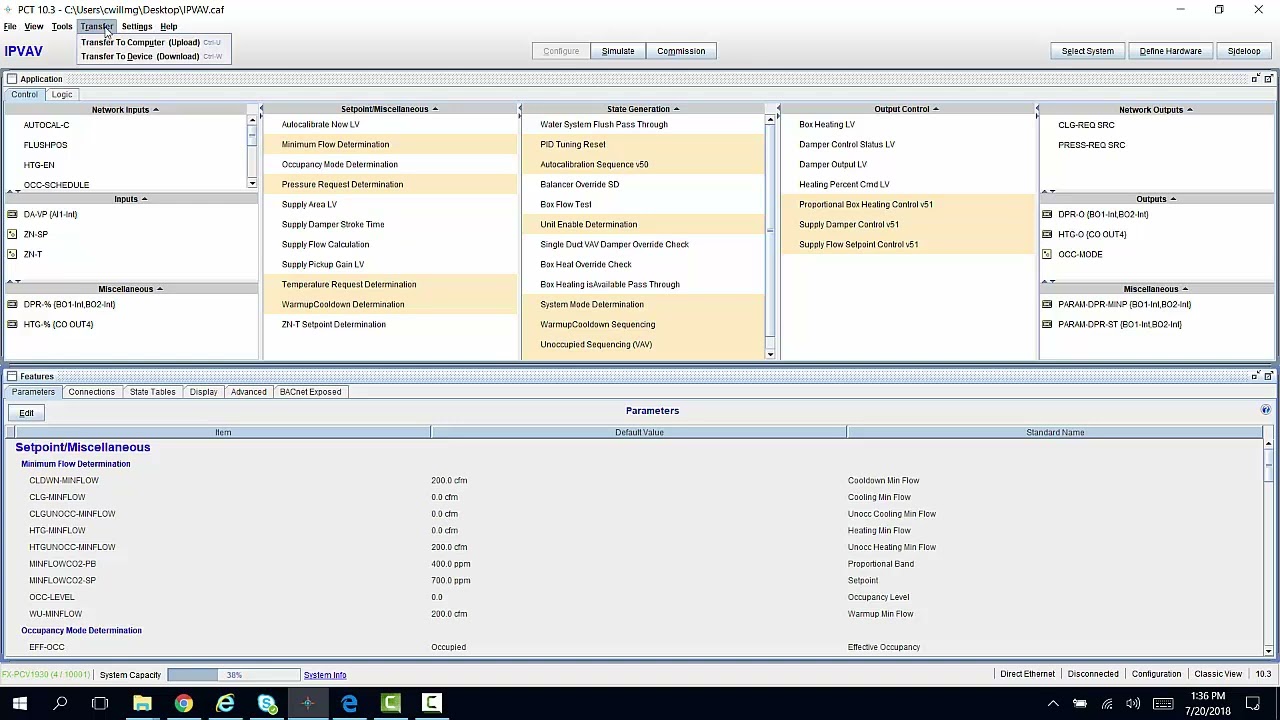Click the Network Inputs list scrollbar
The height and width of the screenshot is (720, 1280).
pos(252,152)
